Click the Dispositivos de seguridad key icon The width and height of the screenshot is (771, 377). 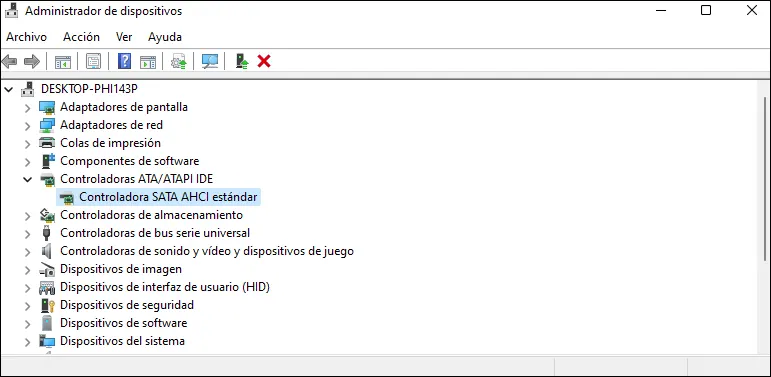(47, 305)
